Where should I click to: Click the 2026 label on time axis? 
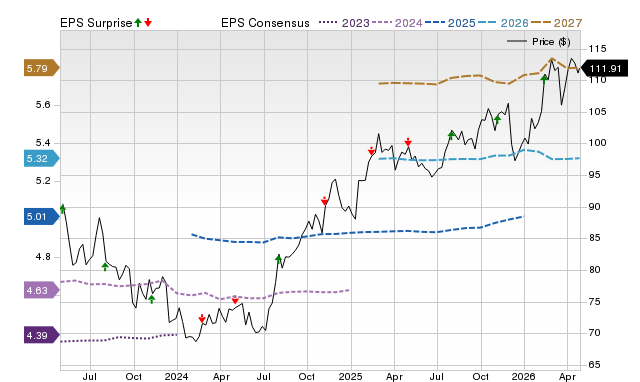[x=524, y=376]
